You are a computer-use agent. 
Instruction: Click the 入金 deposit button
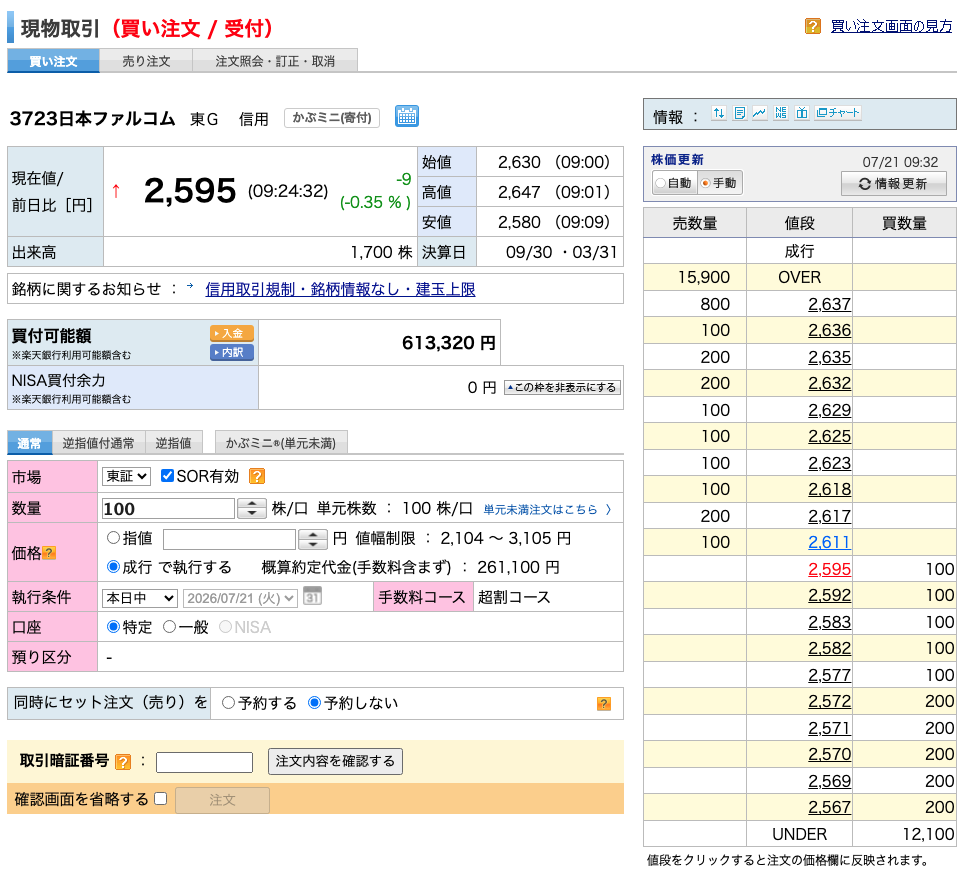[x=231, y=333]
